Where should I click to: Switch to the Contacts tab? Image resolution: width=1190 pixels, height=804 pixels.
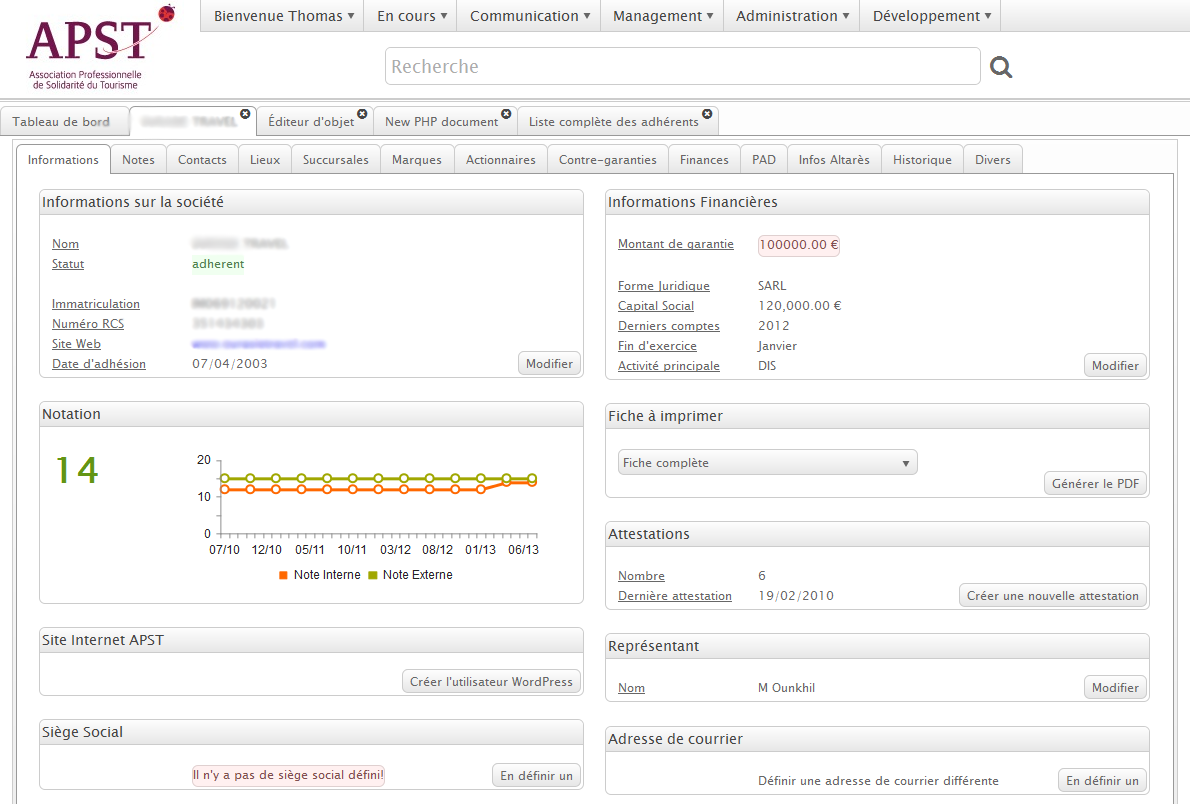point(202,160)
